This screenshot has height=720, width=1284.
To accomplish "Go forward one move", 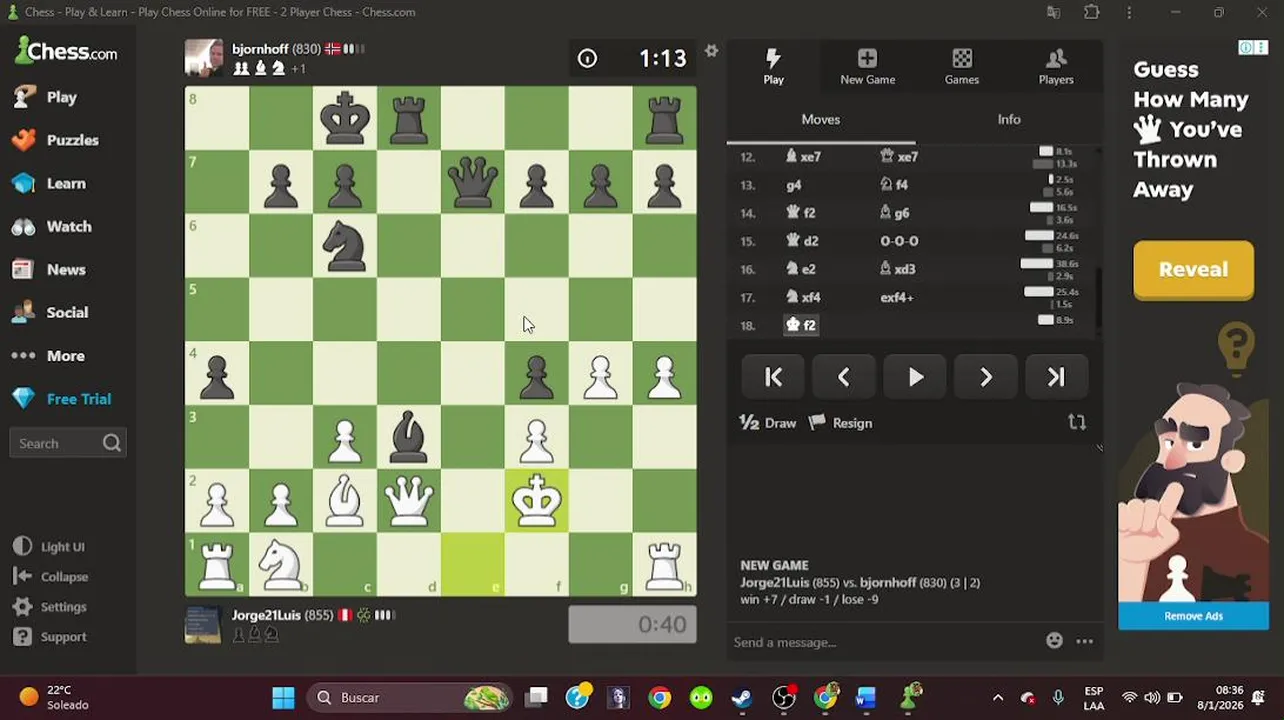I will tap(986, 377).
